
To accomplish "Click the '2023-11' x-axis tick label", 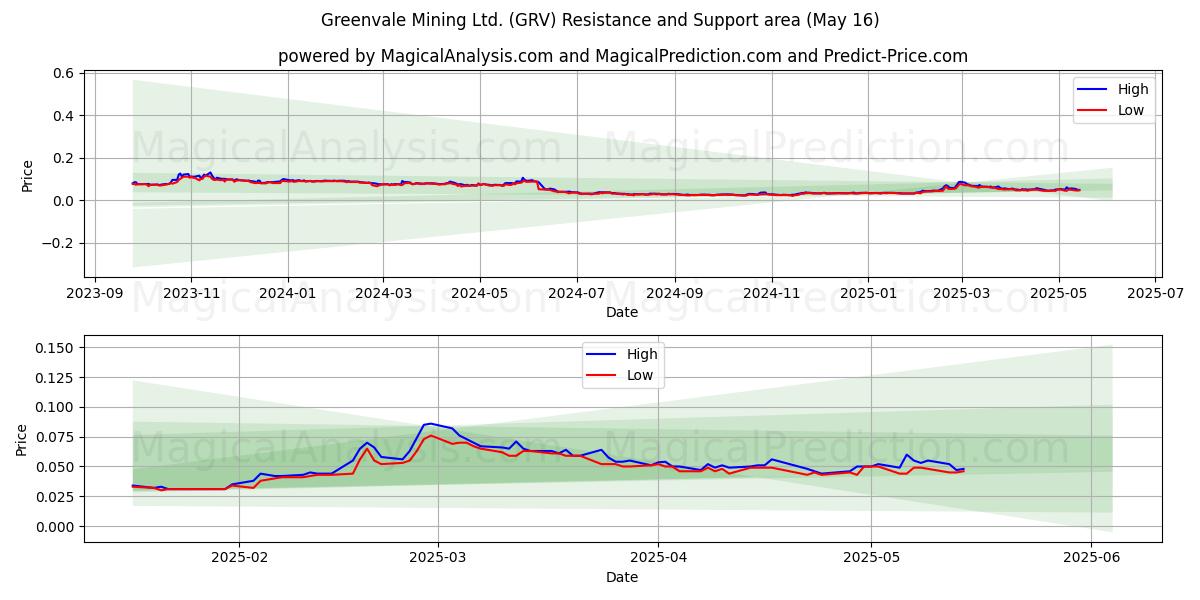I will coord(191,293).
